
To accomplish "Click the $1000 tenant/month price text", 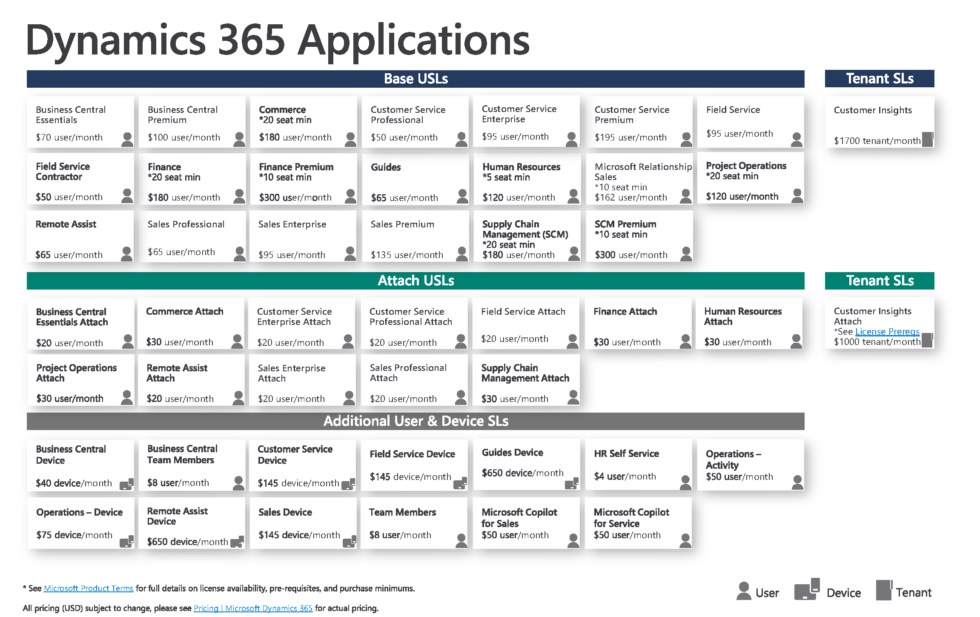I will click(878, 341).
